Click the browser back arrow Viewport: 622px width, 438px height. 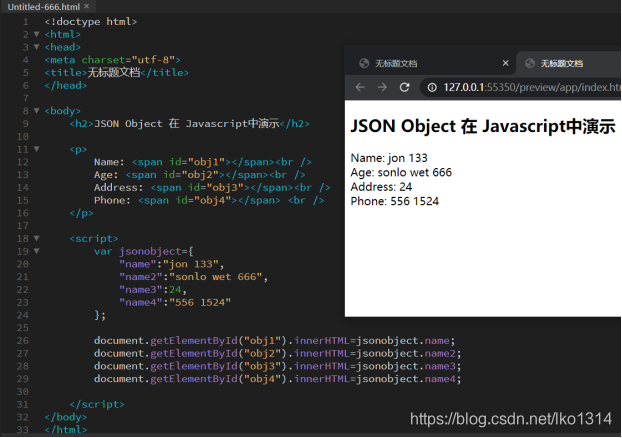(360, 87)
